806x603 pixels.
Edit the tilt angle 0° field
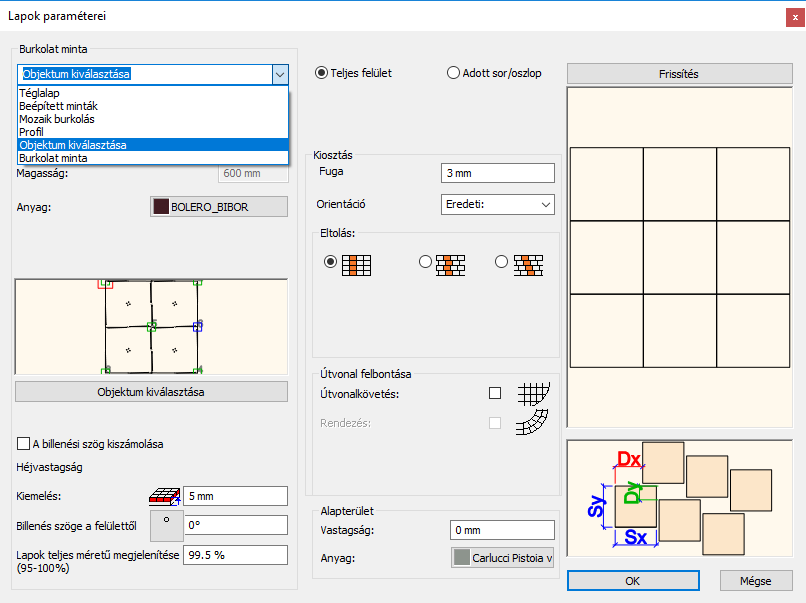236,525
